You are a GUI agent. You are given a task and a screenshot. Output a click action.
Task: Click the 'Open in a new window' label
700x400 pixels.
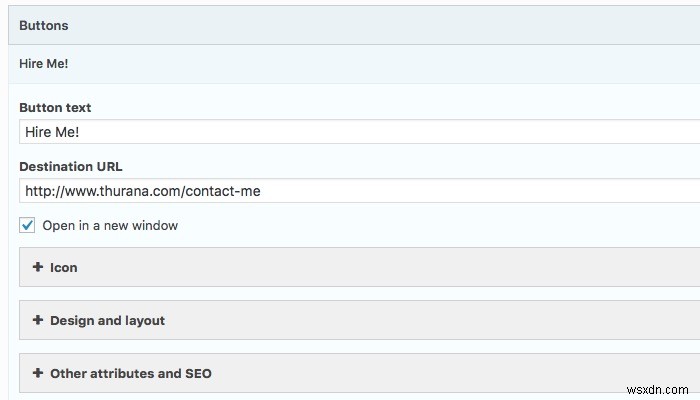tap(110, 226)
